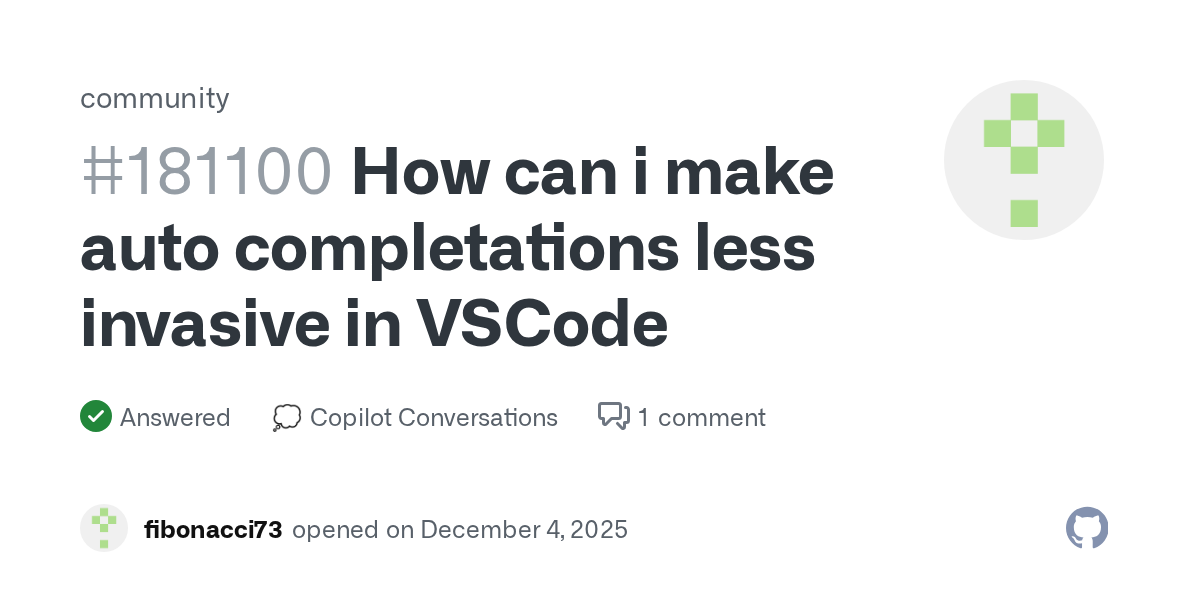Image resolution: width=1200 pixels, height=600 pixels.
Task: Click the GitHub Octocat logo
Action: coord(1087,528)
